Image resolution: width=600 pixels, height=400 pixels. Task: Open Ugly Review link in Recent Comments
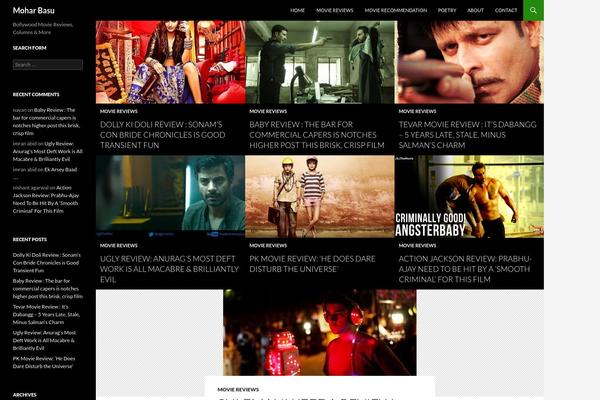tap(48, 152)
